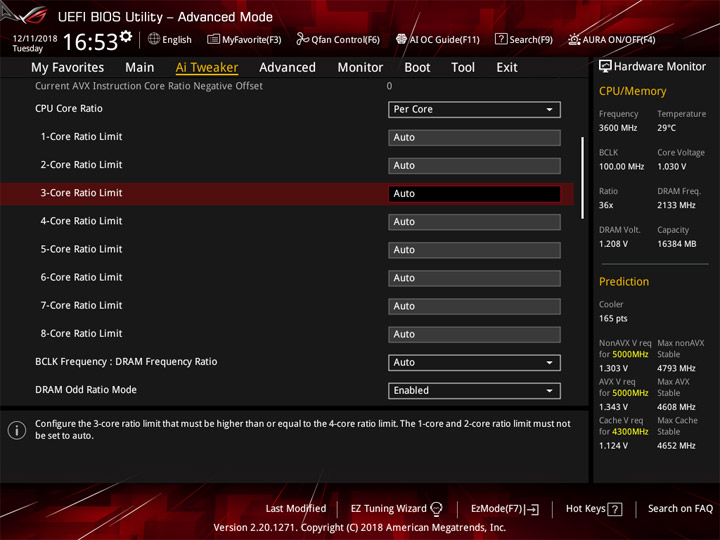Image resolution: width=720 pixels, height=540 pixels.
Task: Click the Prediction section heading
Action: (x=624, y=282)
